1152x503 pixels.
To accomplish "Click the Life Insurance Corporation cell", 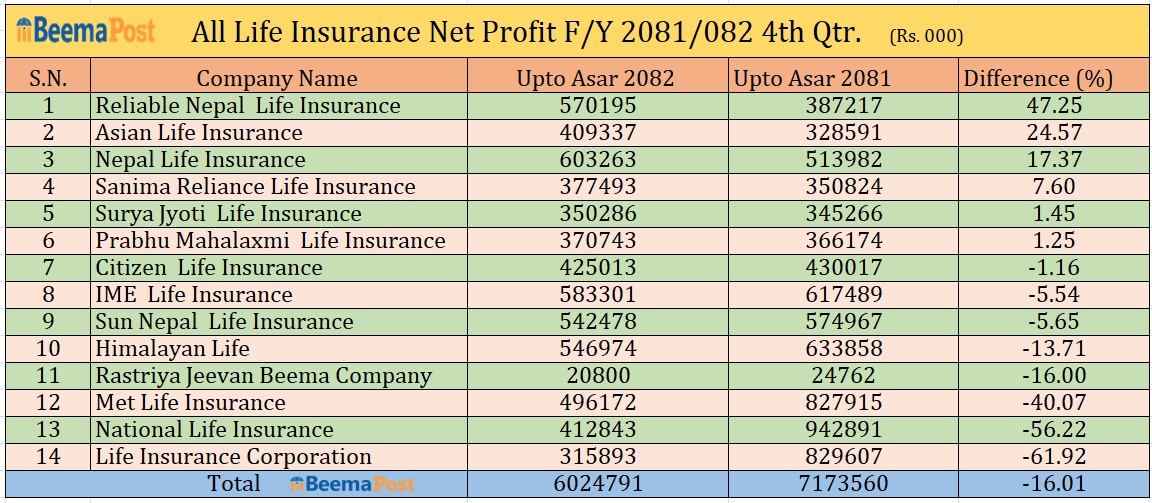I will (233, 457).
